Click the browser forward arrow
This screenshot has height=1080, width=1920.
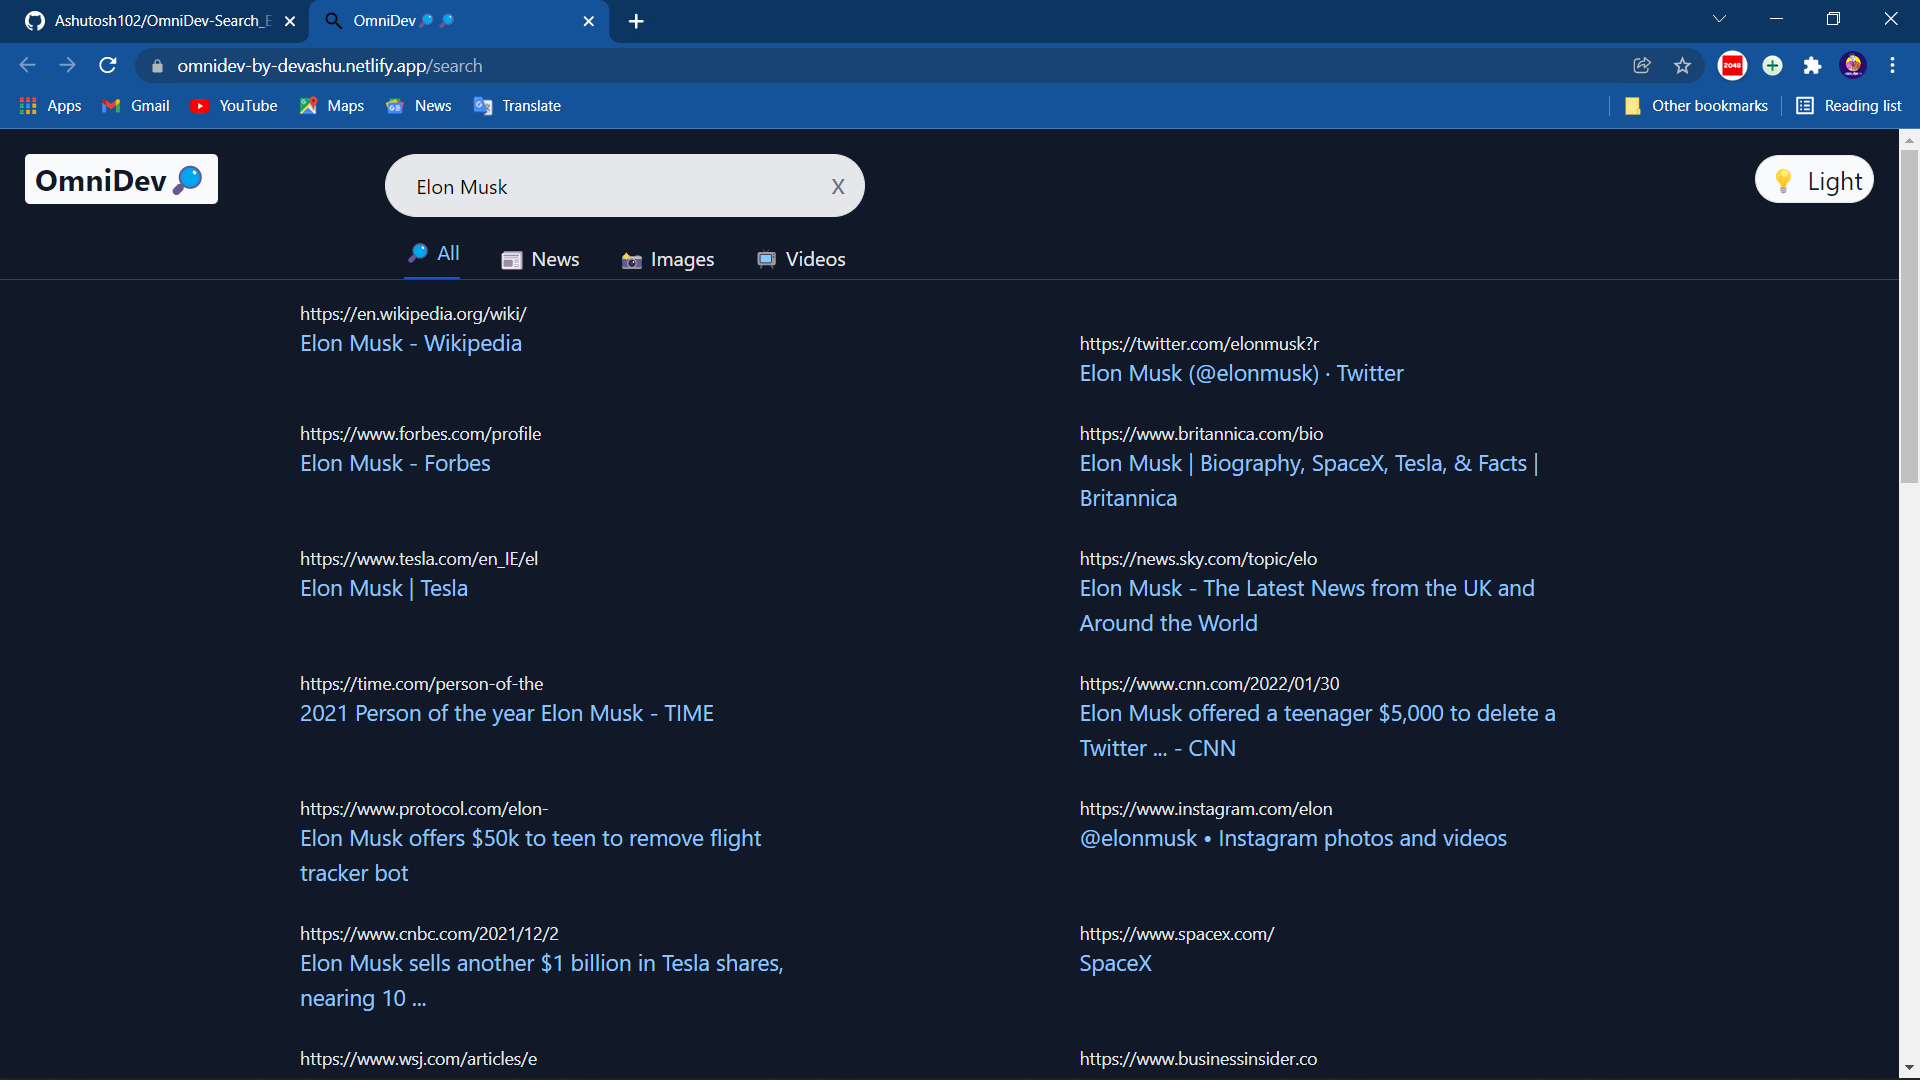tap(67, 65)
